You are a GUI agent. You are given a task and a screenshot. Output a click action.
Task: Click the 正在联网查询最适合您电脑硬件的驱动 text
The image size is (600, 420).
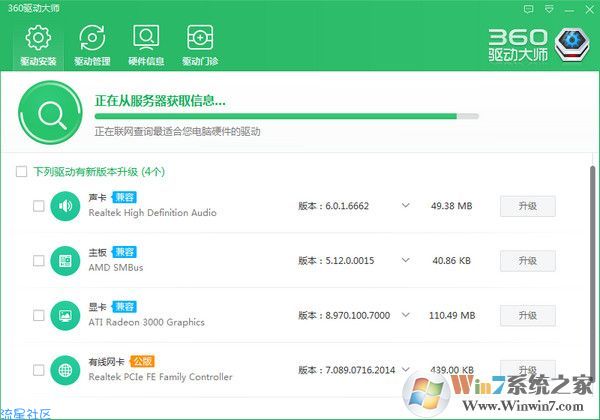pyautogui.click(x=178, y=132)
